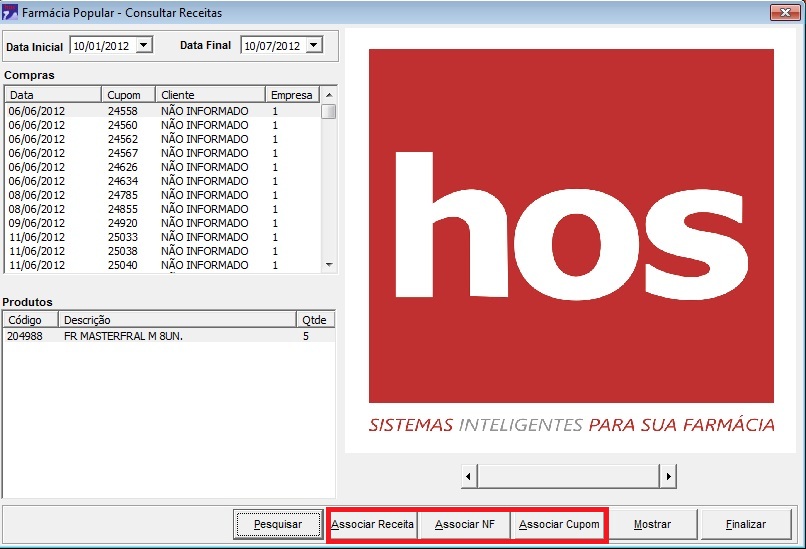Image resolution: width=806 pixels, height=549 pixels.
Task: Click the Data Inicial date field
Action: [x=100, y=46]
